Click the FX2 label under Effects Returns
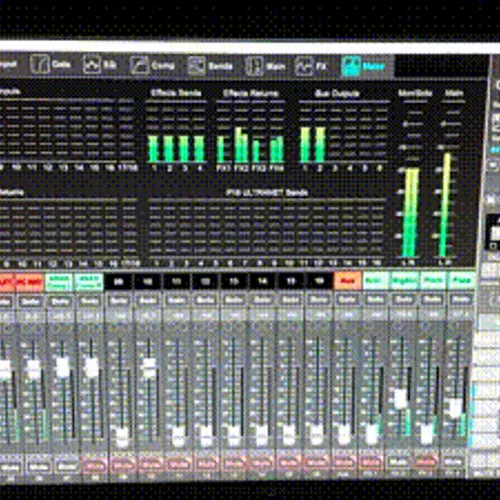500x500 pixels. (241, 168)
